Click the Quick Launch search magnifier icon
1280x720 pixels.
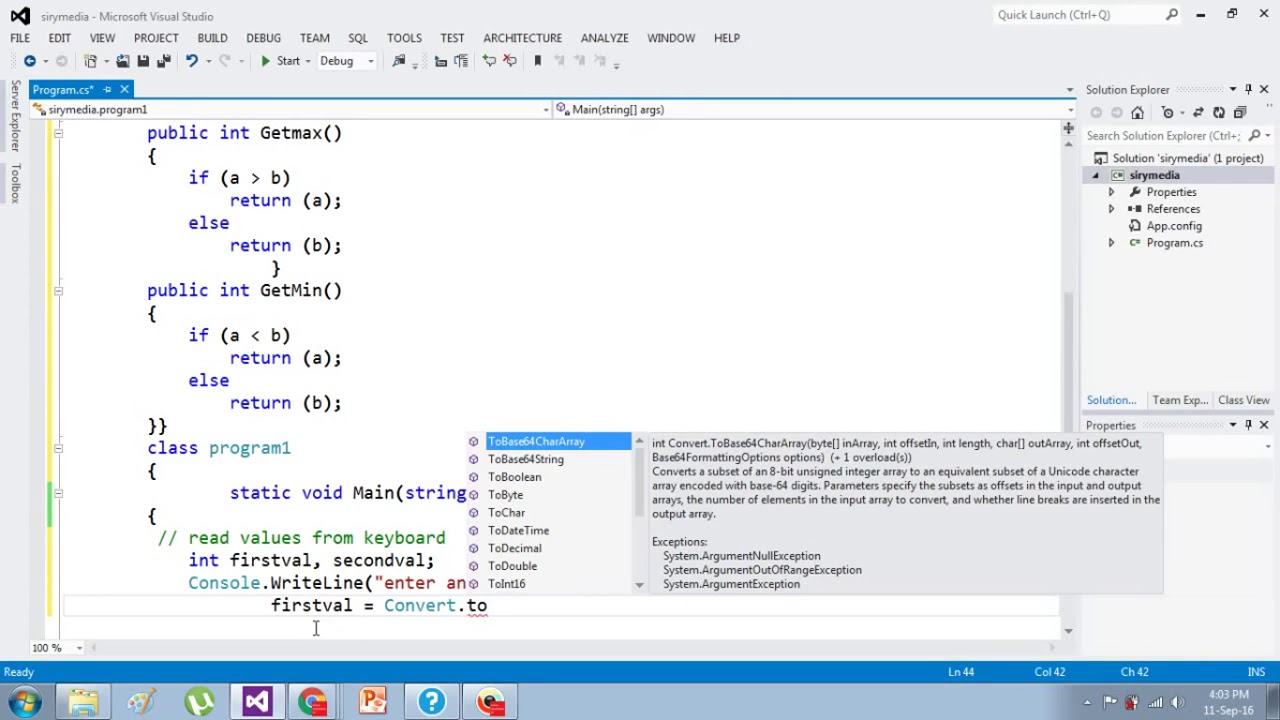point(1172,15)
